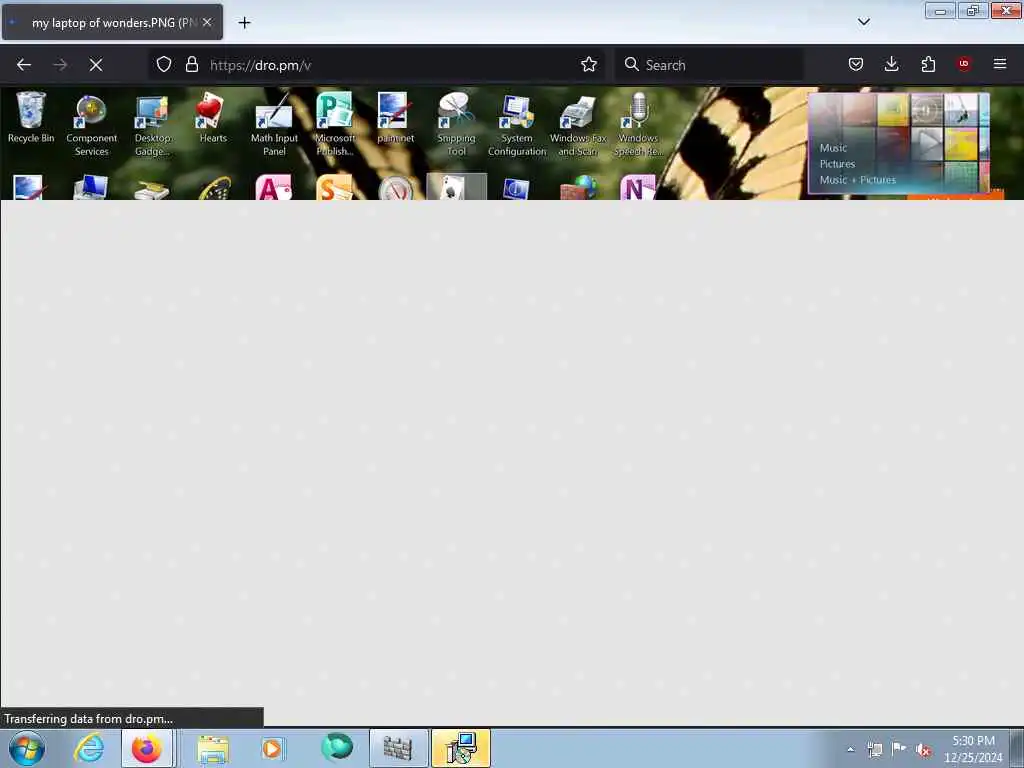Click the Access 'A' icon in image
Image resolution: width=1024 pixels, height=768 pixels.
(x=274, y=187)
